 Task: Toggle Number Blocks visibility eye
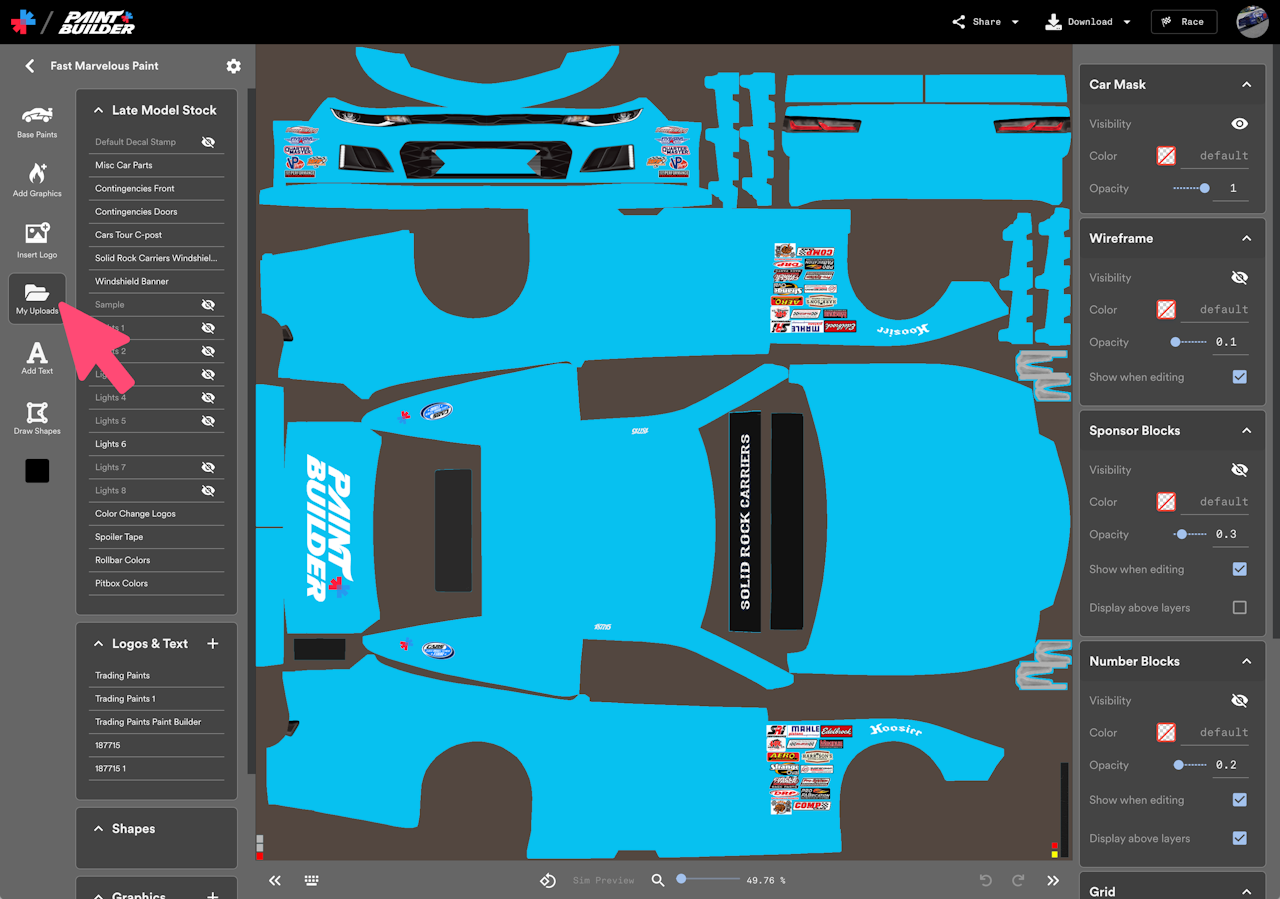click(1240, 701)
